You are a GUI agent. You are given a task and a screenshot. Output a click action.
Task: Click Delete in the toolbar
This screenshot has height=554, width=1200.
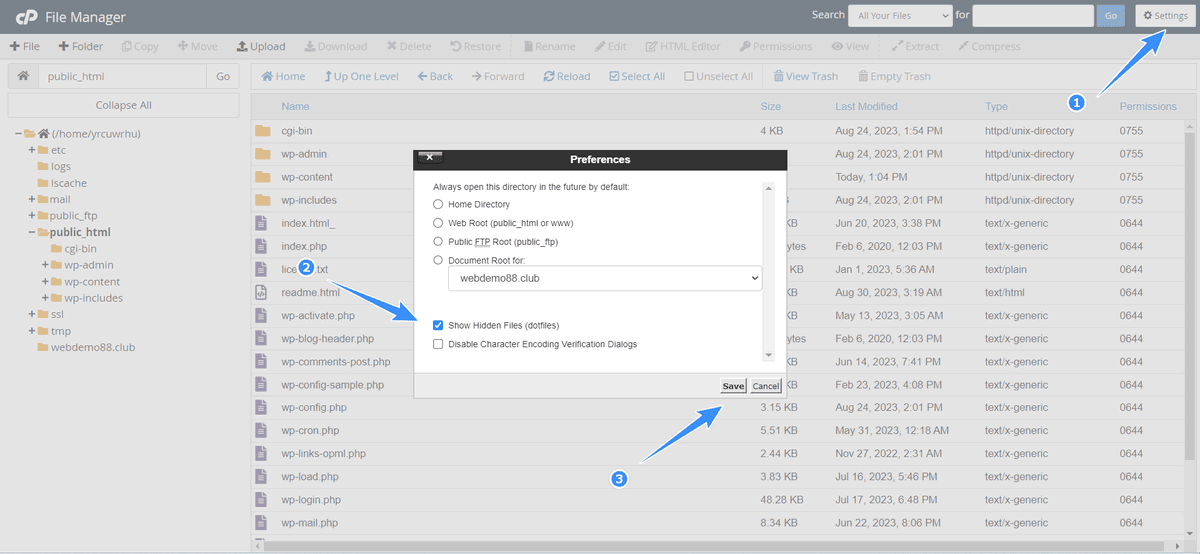click(x=409, y=46)
